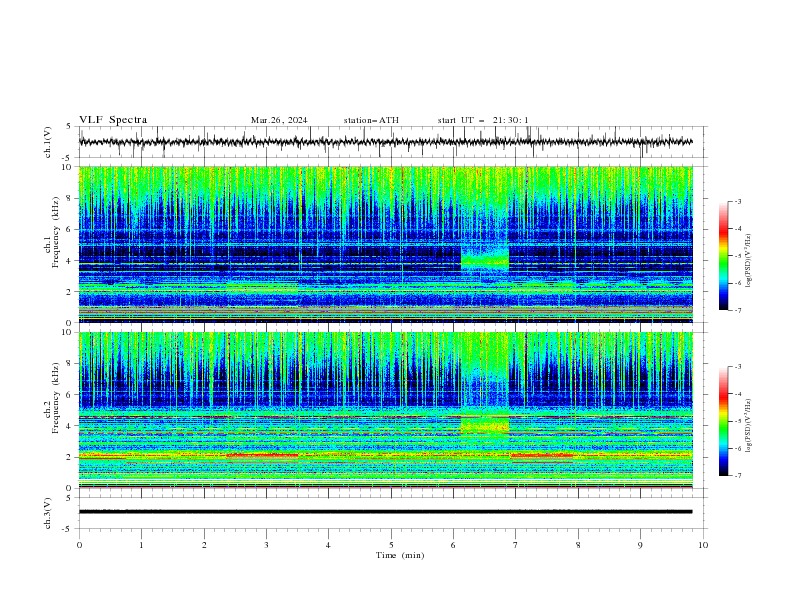Click the ch.2 log(PSD) color bar label
This screenshot has height=612, width=792.
click(x=748, y=425)
